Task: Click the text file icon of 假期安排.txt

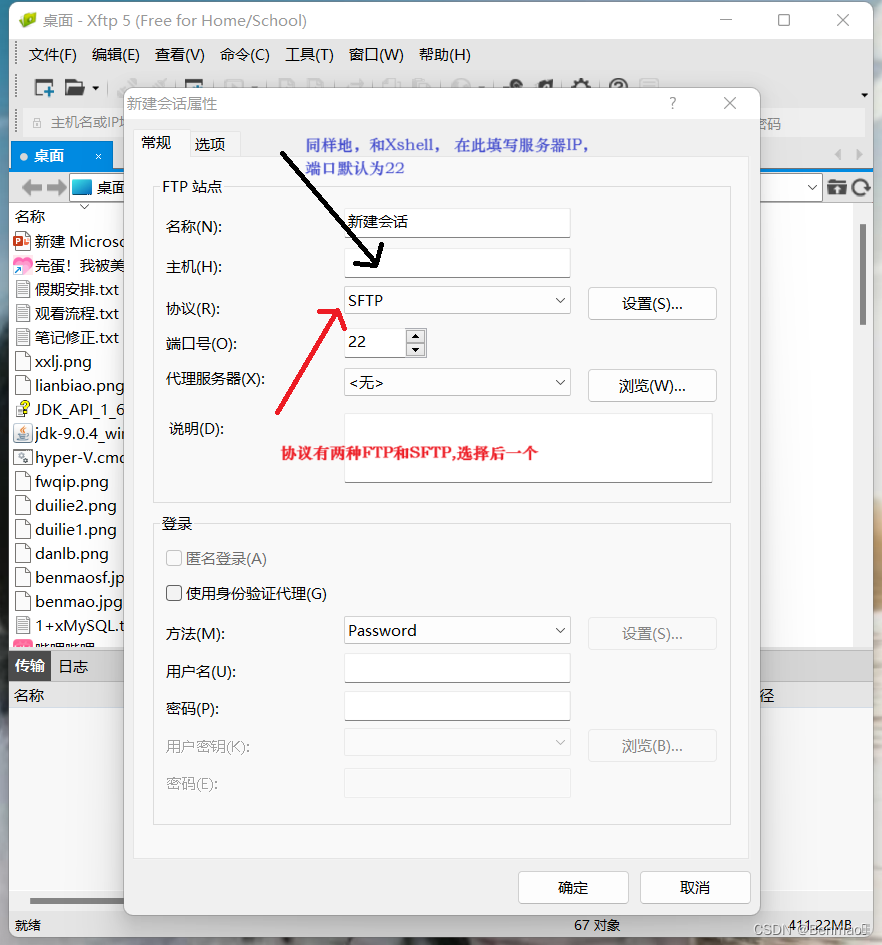Action: pos(23,289)
